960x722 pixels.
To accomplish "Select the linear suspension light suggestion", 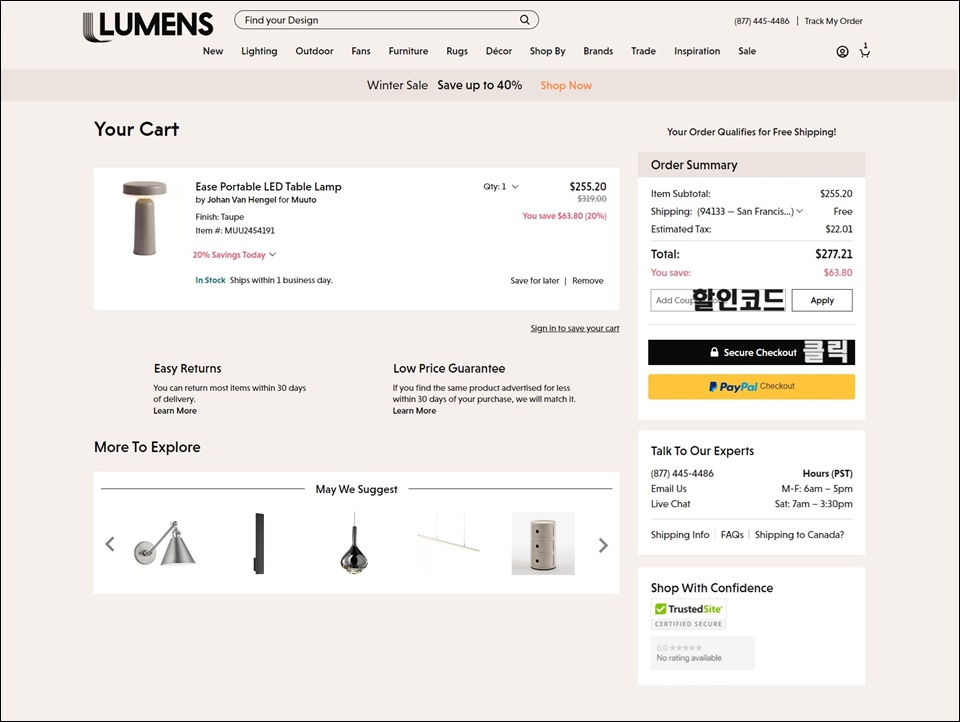I will (x=449, y=544).
